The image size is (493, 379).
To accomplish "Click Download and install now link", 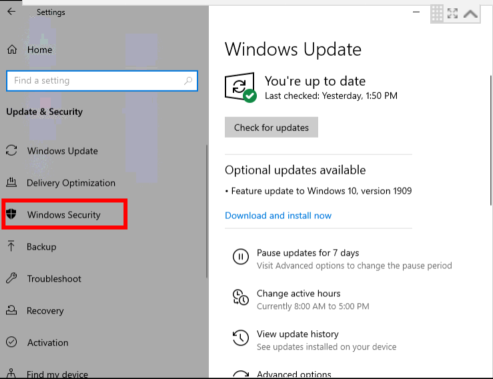I will coord(278,215).
